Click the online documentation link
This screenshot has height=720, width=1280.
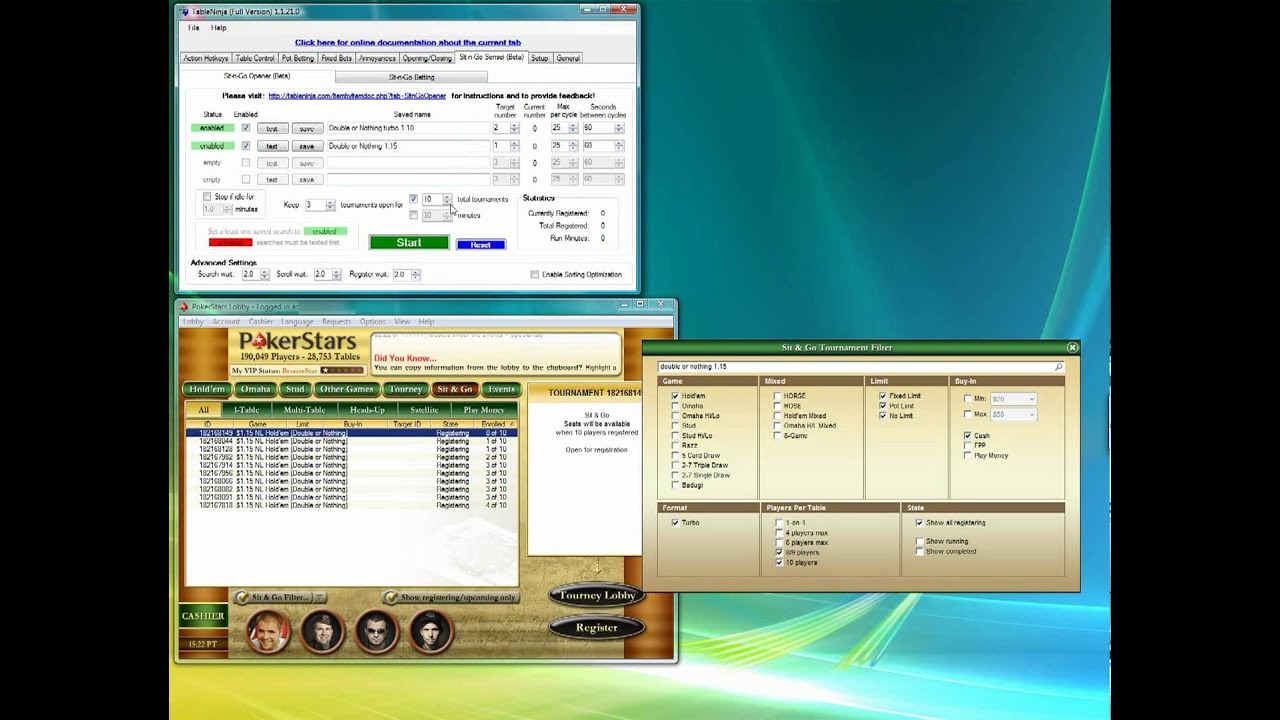pos(408,43)
